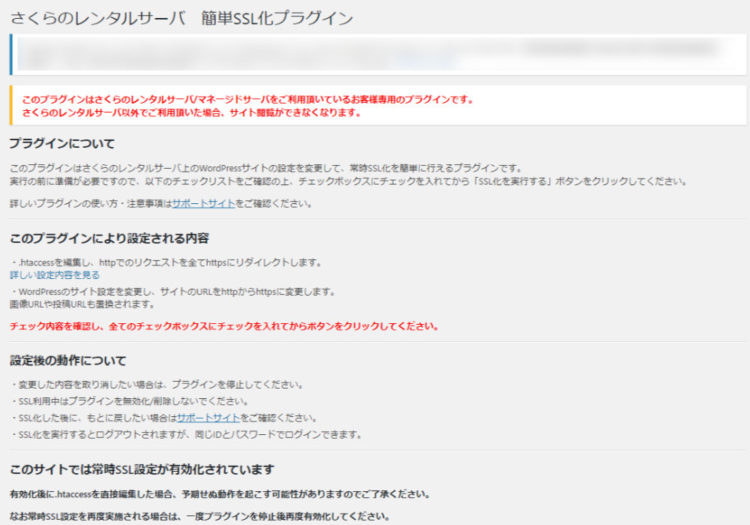Open the サポートサイト link in 設定後の動作について
Screen dimensions: 750x525
click(208, 418)
